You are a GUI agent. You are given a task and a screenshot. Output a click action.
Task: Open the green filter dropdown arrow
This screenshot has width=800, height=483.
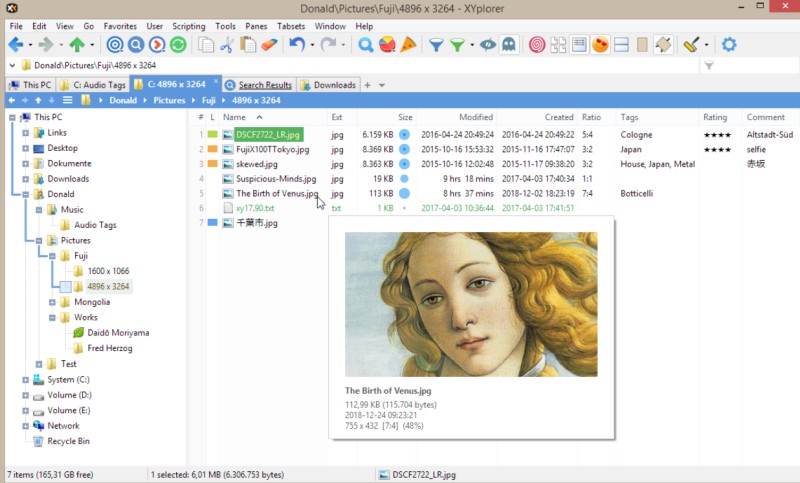coord(472,45)
